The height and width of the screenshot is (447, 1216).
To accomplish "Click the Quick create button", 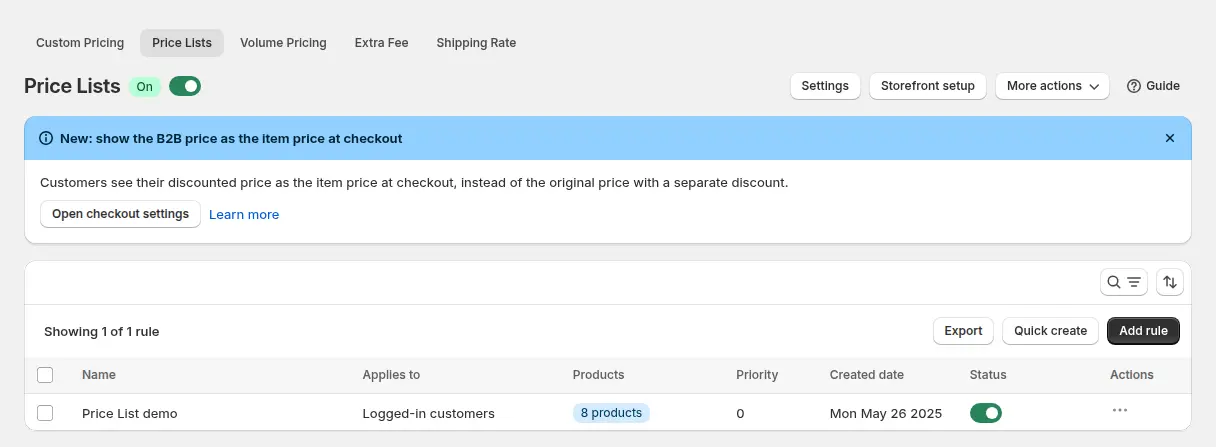I will [x=1050, y=331].
